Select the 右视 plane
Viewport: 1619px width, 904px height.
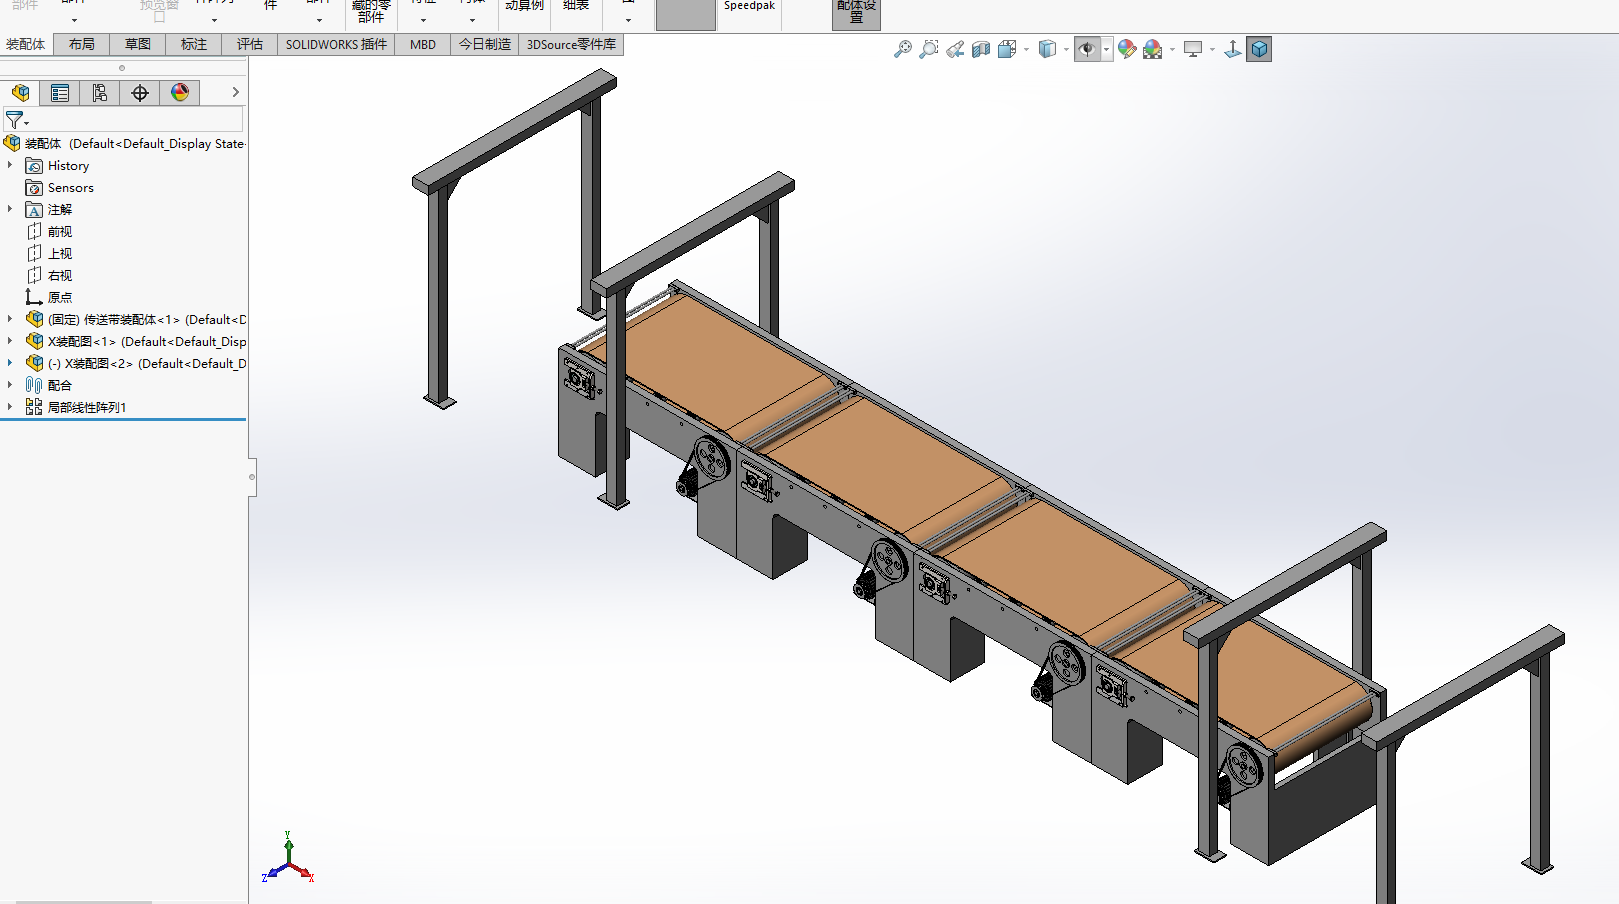tap(49, 276)
